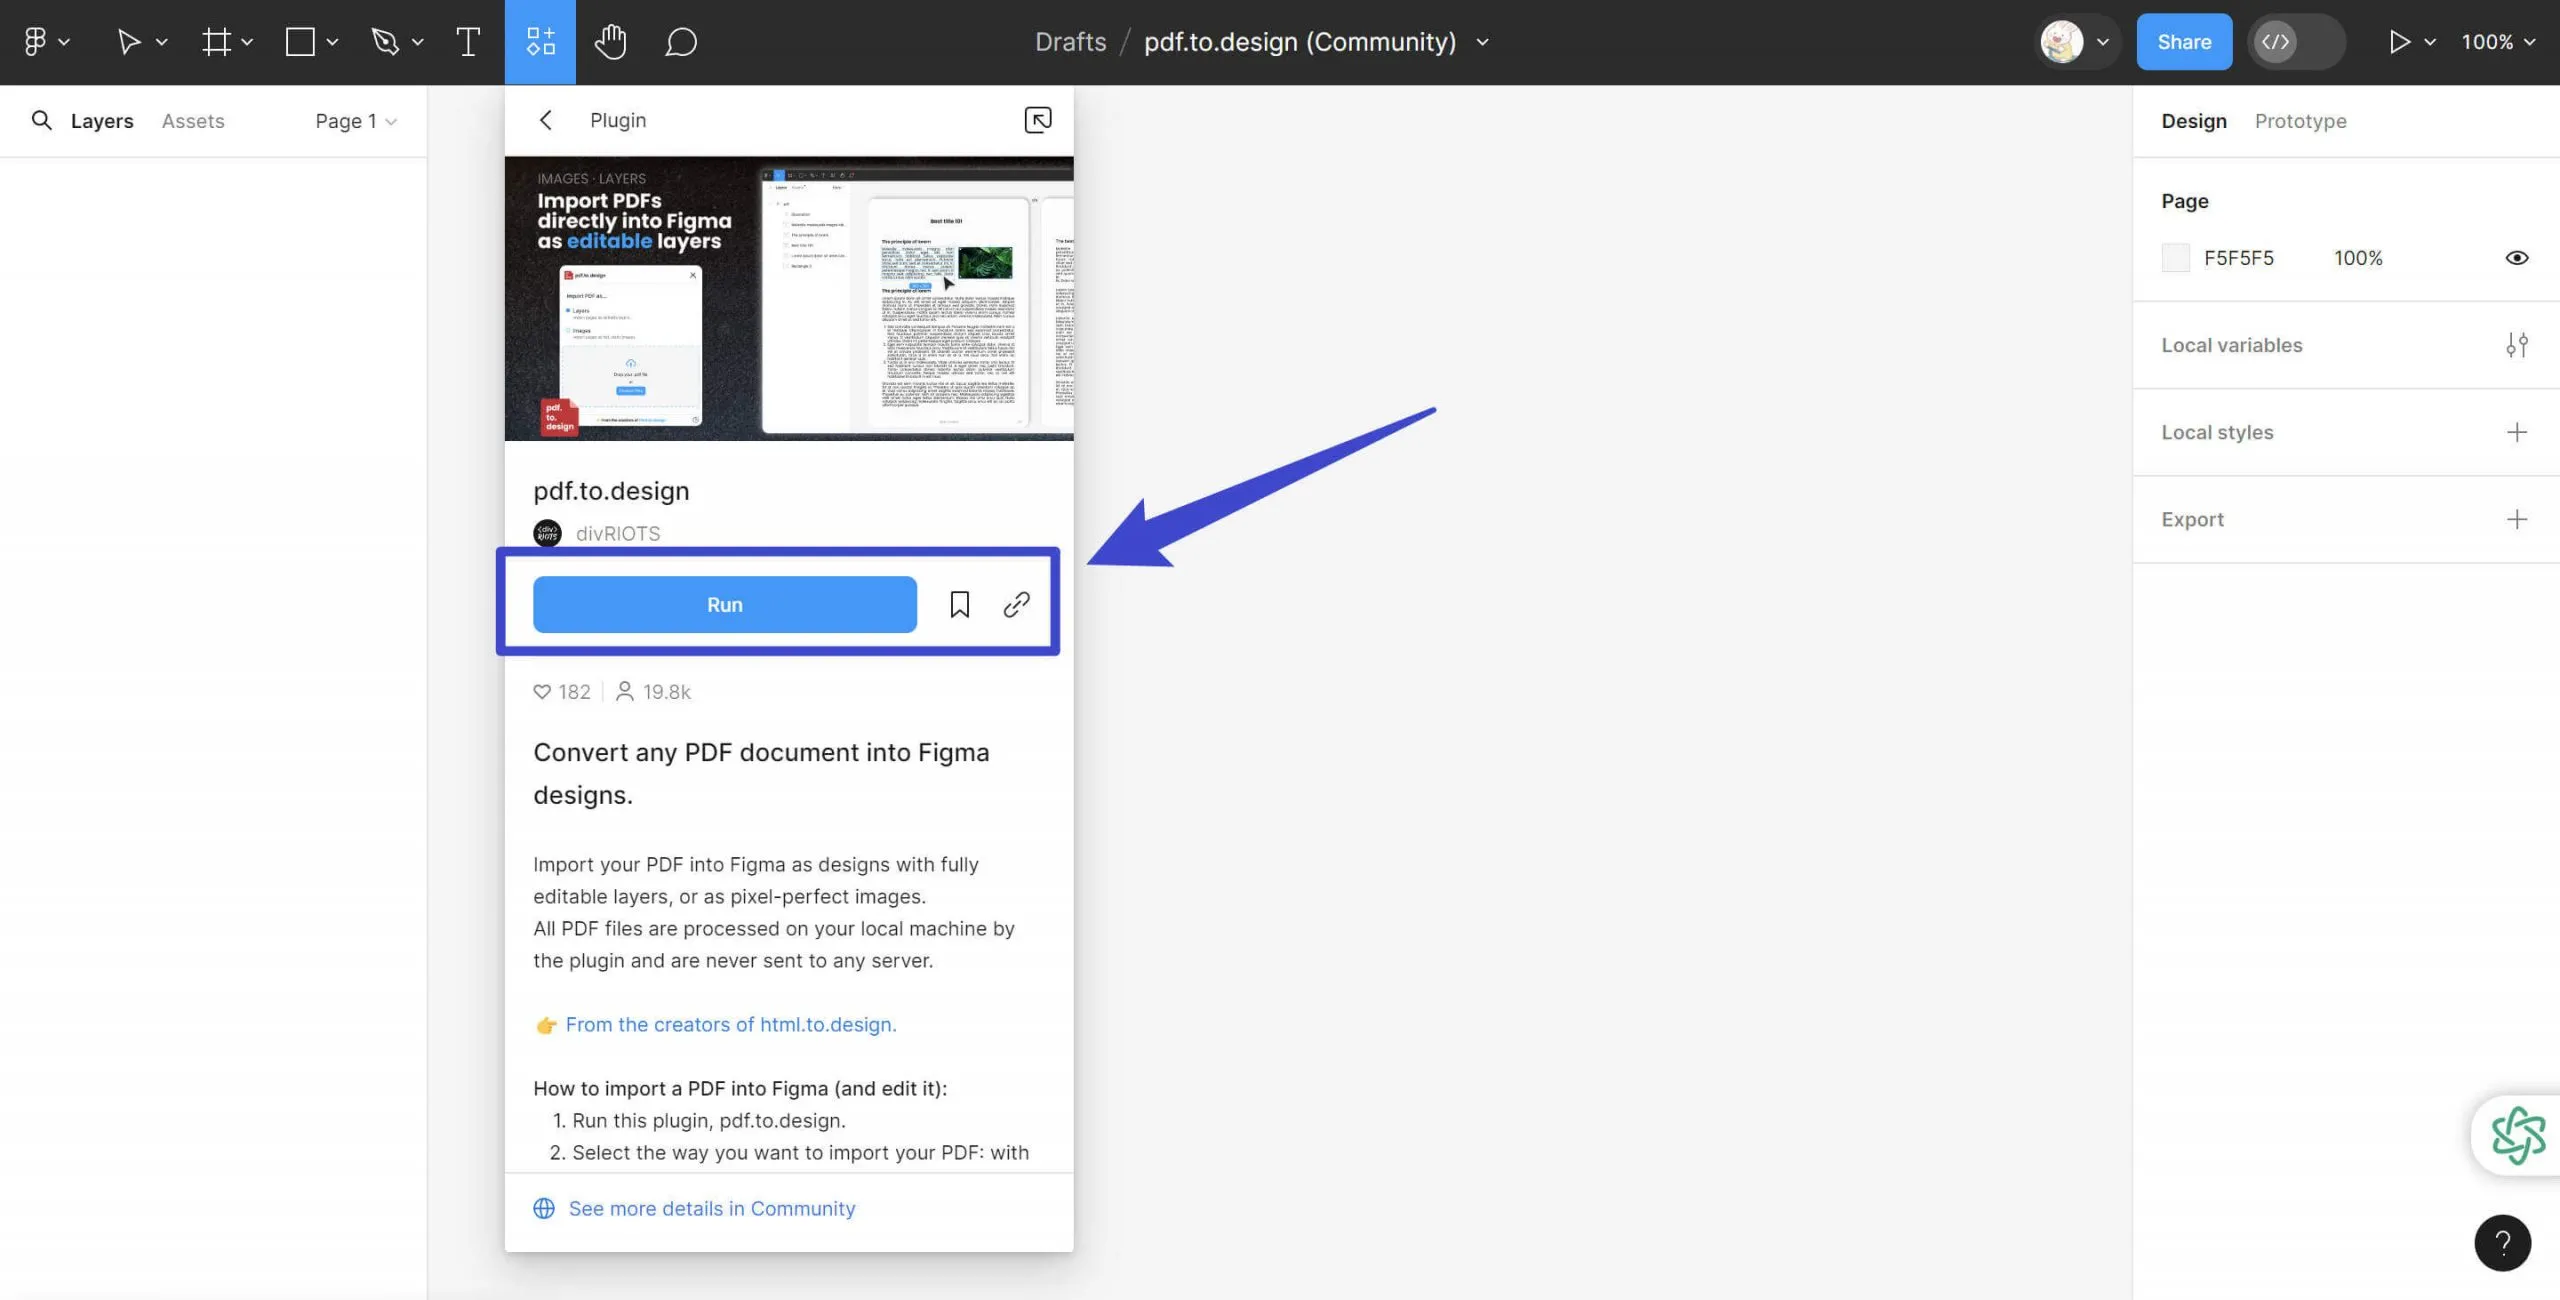
Task: Toggle Dev Mode with the code switch
Action: pos(2276,41)
